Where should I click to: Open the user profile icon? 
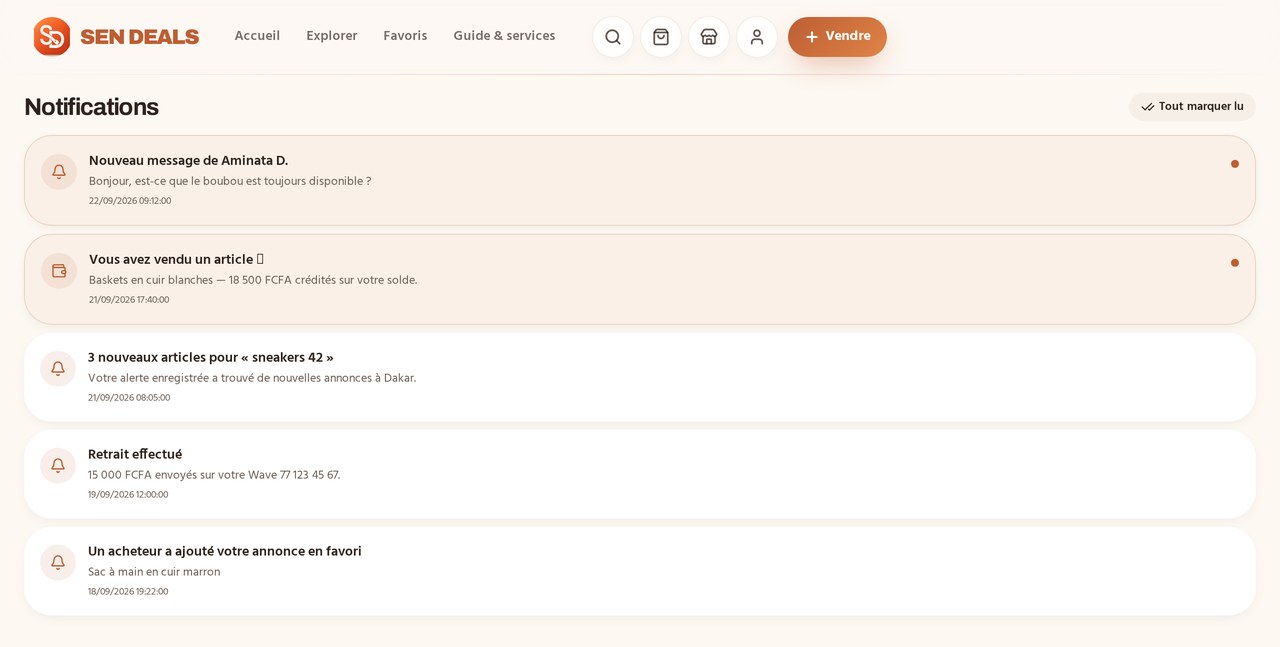pos(757,37)
